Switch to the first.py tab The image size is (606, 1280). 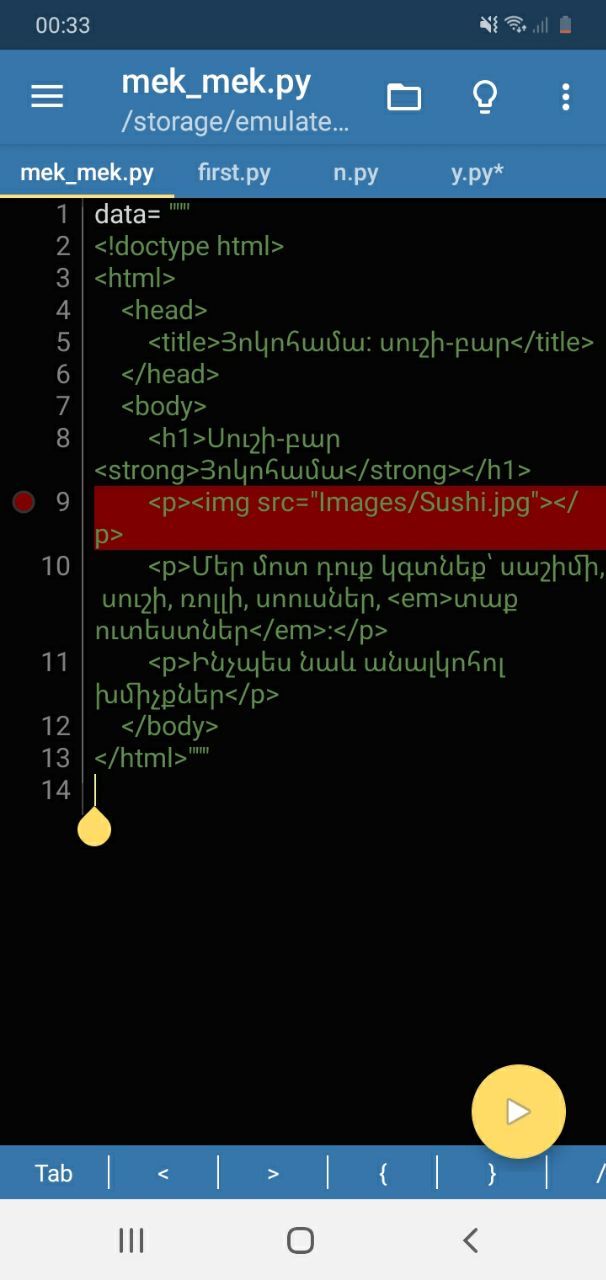(234, 172)
